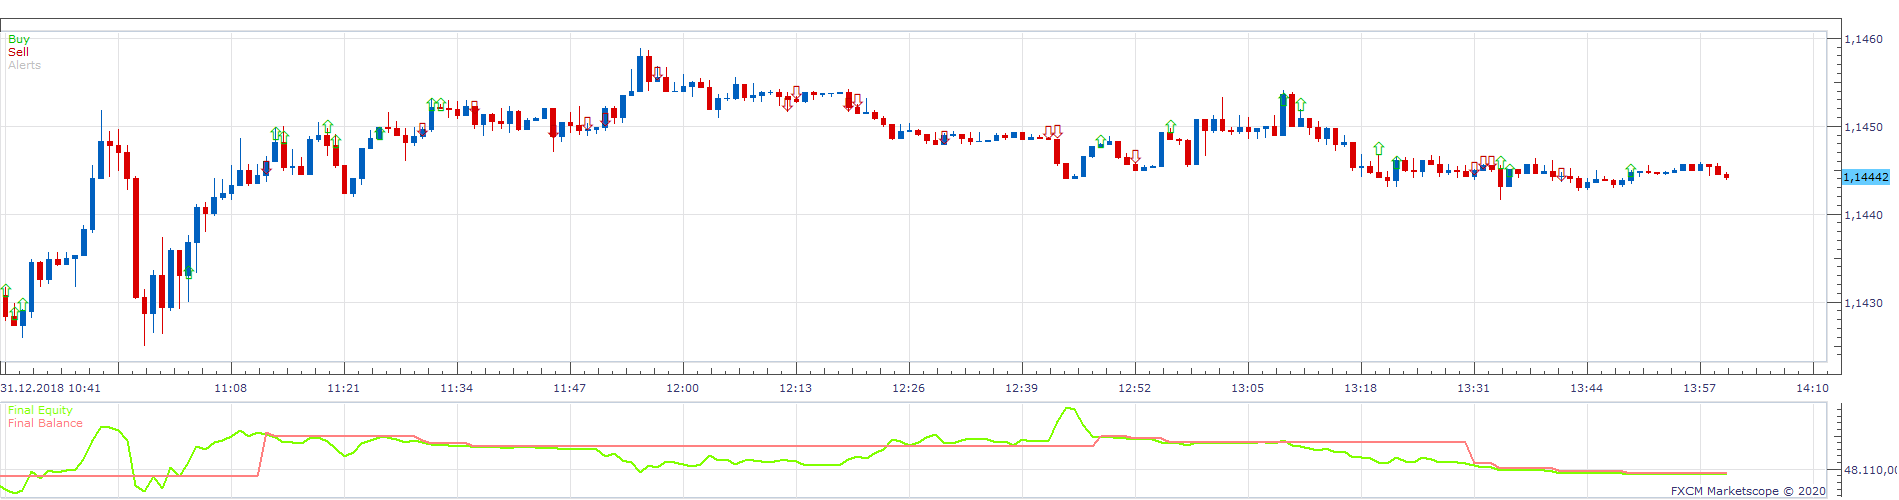Click the green Buy legend label
The width and height of the screenshot is (1899, 500).
point(19,40)
